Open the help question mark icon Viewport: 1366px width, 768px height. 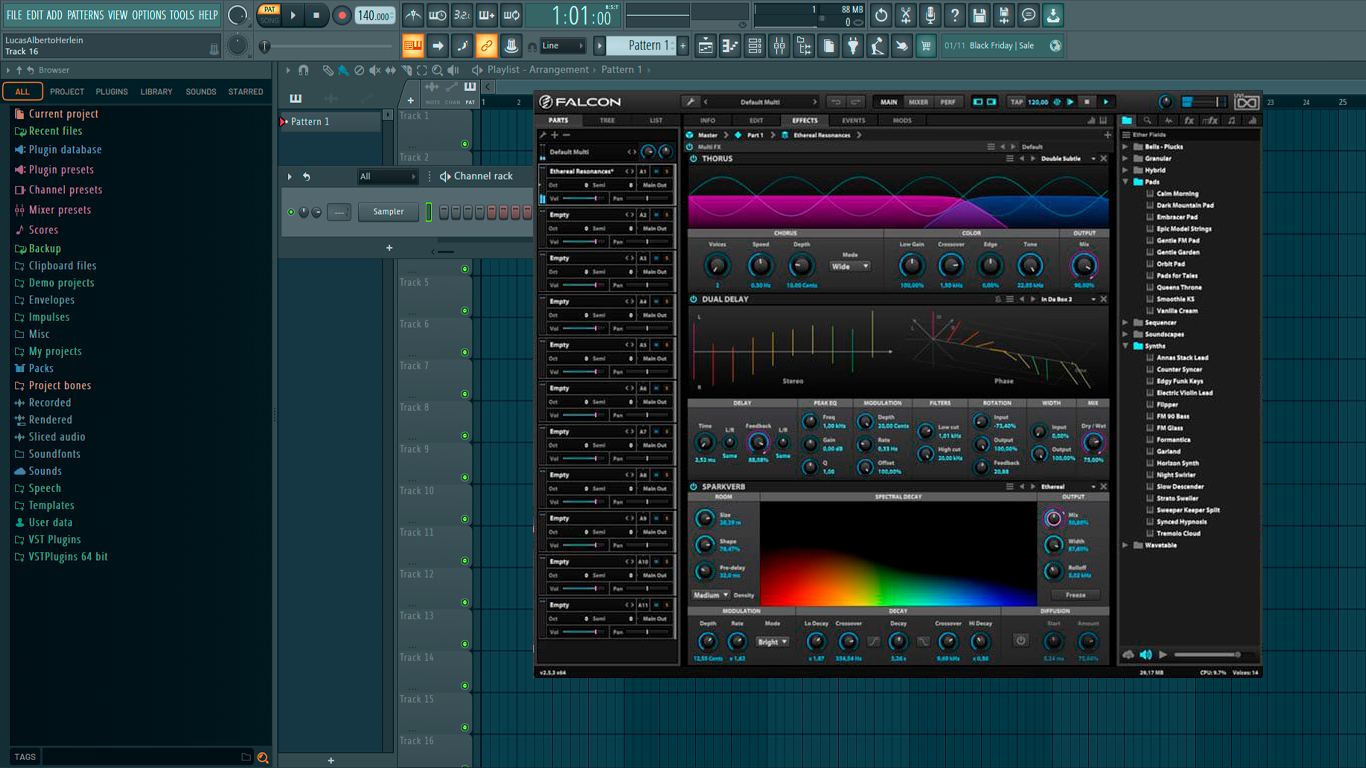pos(955,15)
